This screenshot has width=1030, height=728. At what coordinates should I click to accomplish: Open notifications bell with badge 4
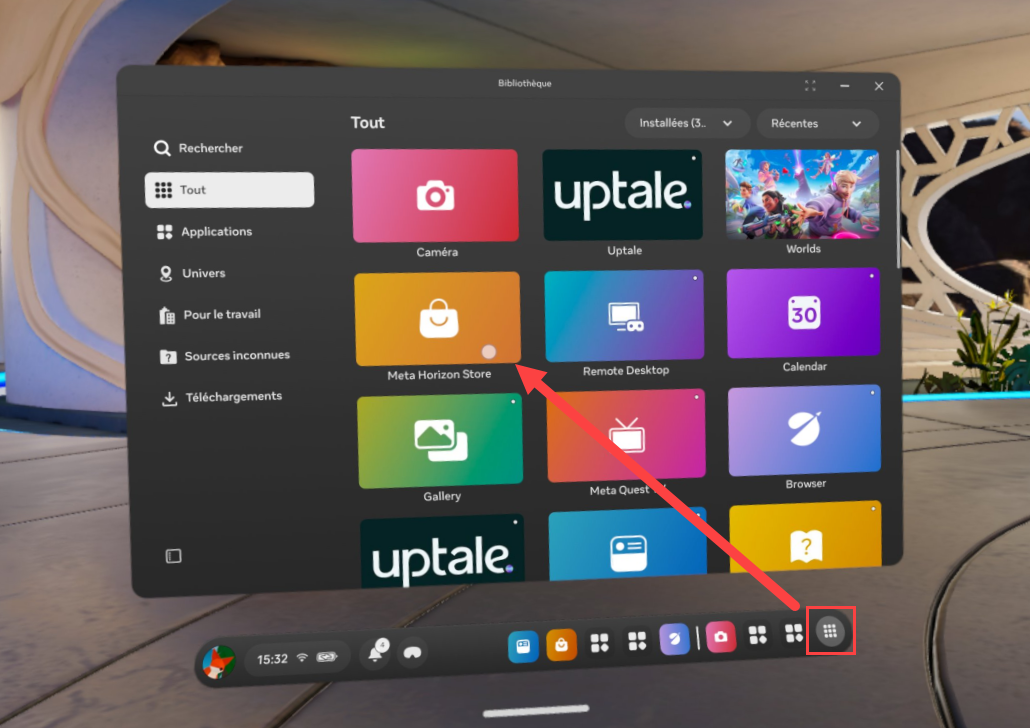(x=376, y=651)
